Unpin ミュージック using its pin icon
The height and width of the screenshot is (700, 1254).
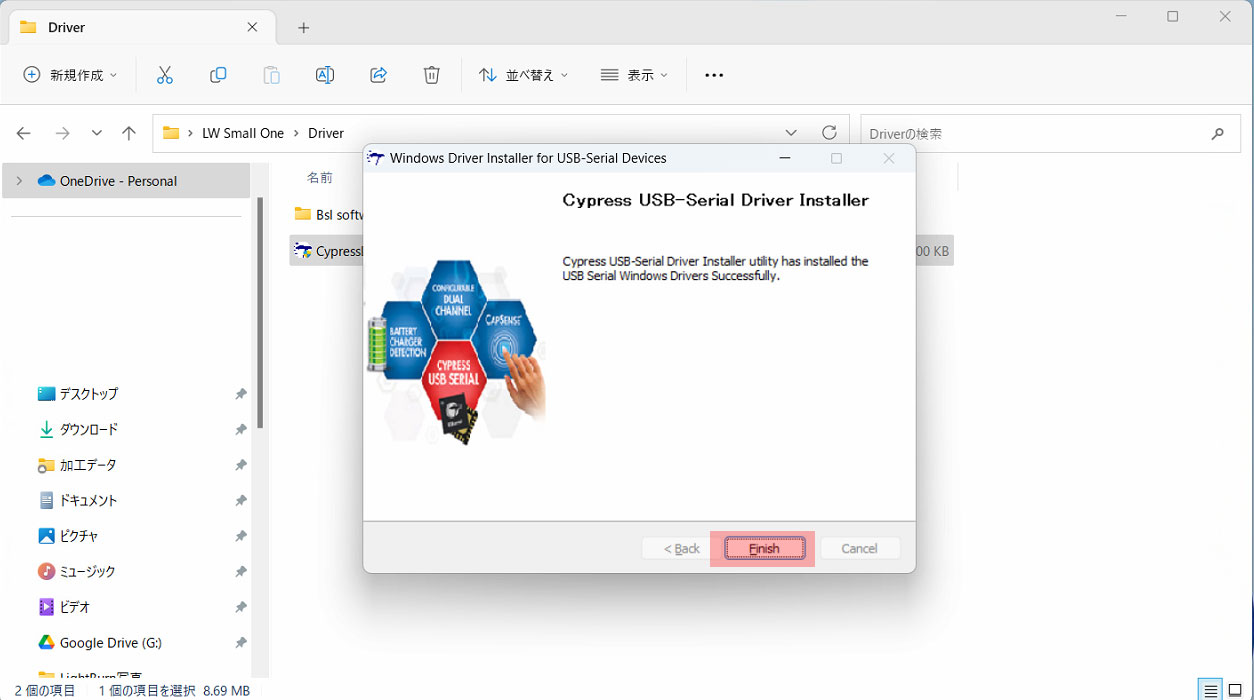point(241,571)
